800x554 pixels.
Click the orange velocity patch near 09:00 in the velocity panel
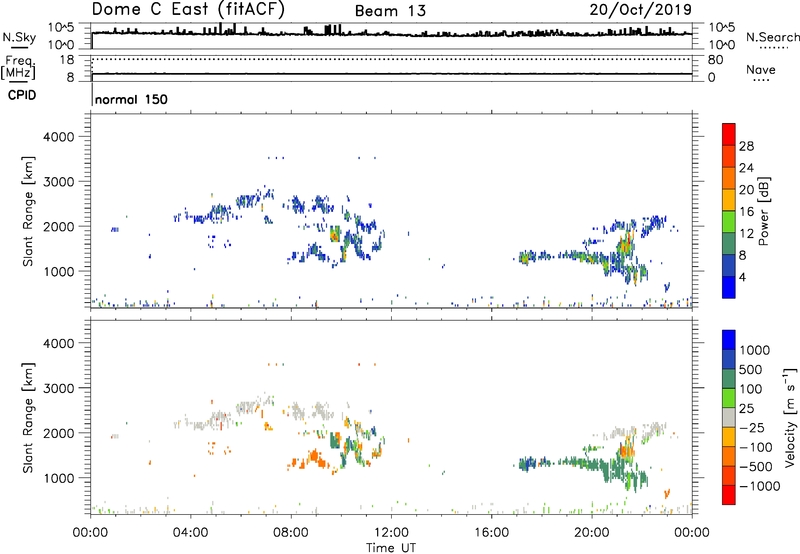point(312,456)
